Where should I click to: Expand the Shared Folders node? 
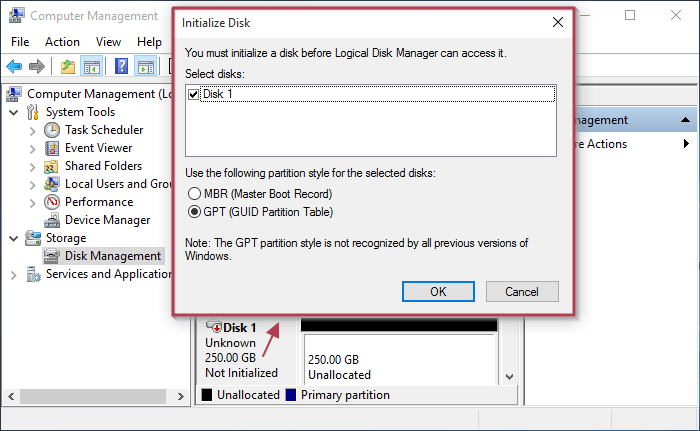(33, 166)
